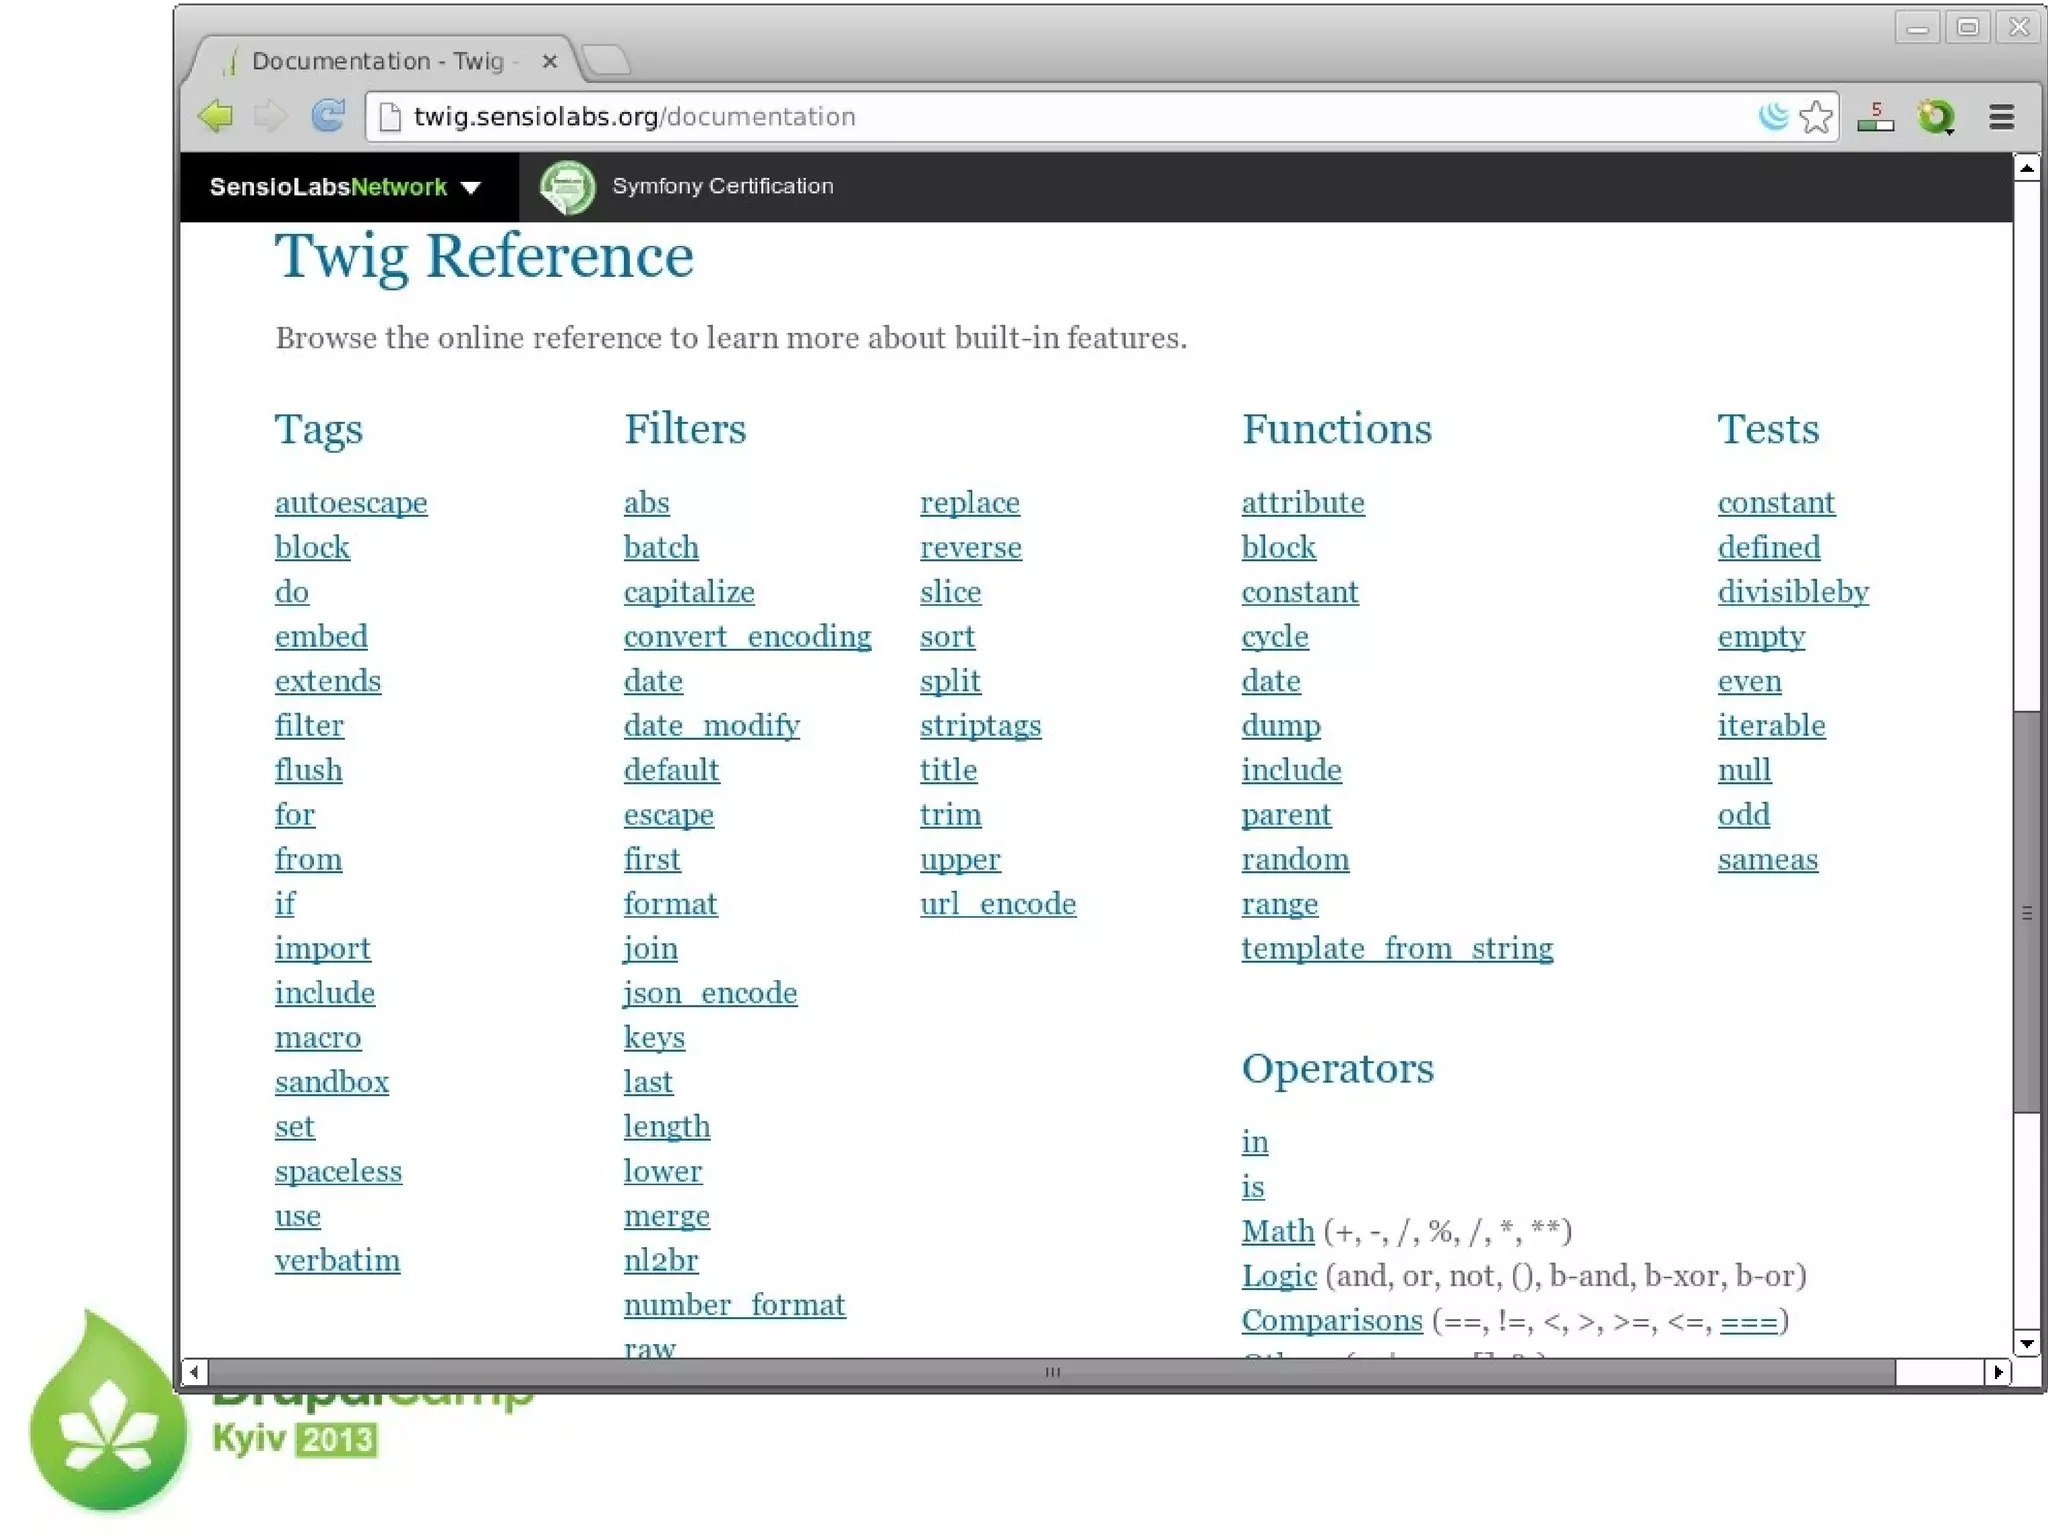Open the Comparisons operators link
2048x1539 pixels.
(1332, 1321)
